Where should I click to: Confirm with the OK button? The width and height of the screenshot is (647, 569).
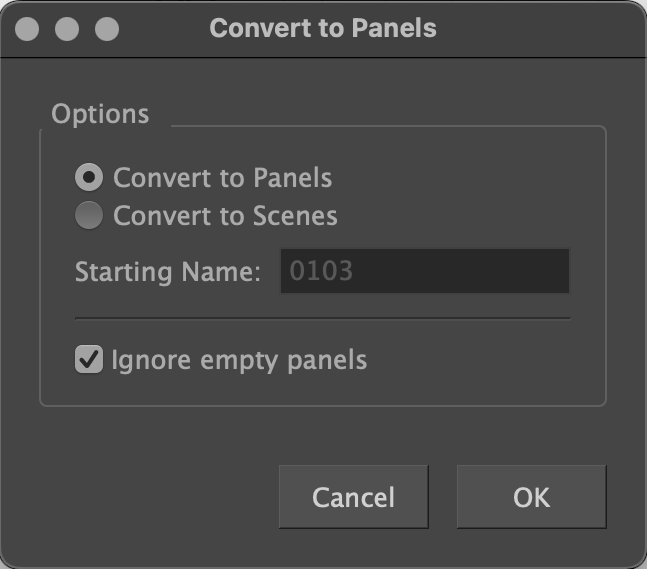531,497
